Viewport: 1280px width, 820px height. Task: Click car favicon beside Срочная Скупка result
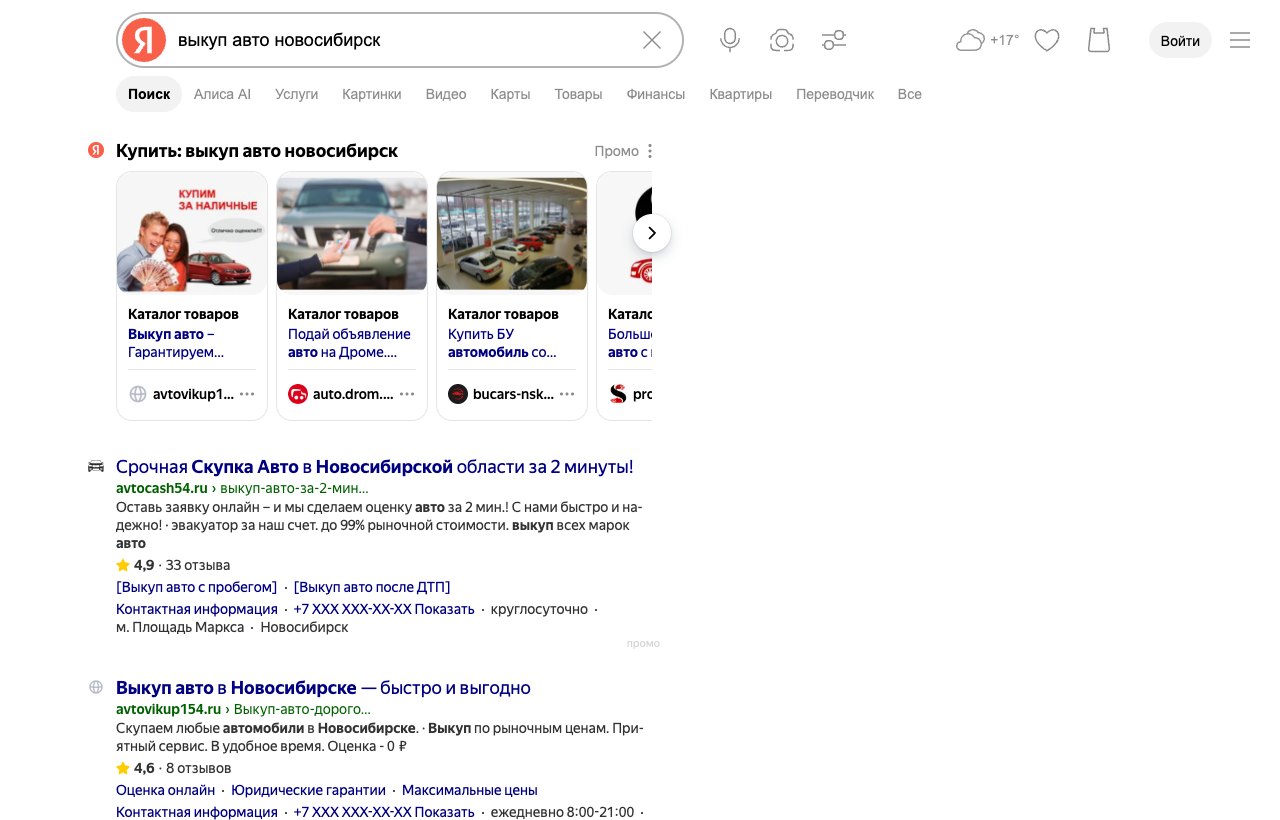(96, 466)
